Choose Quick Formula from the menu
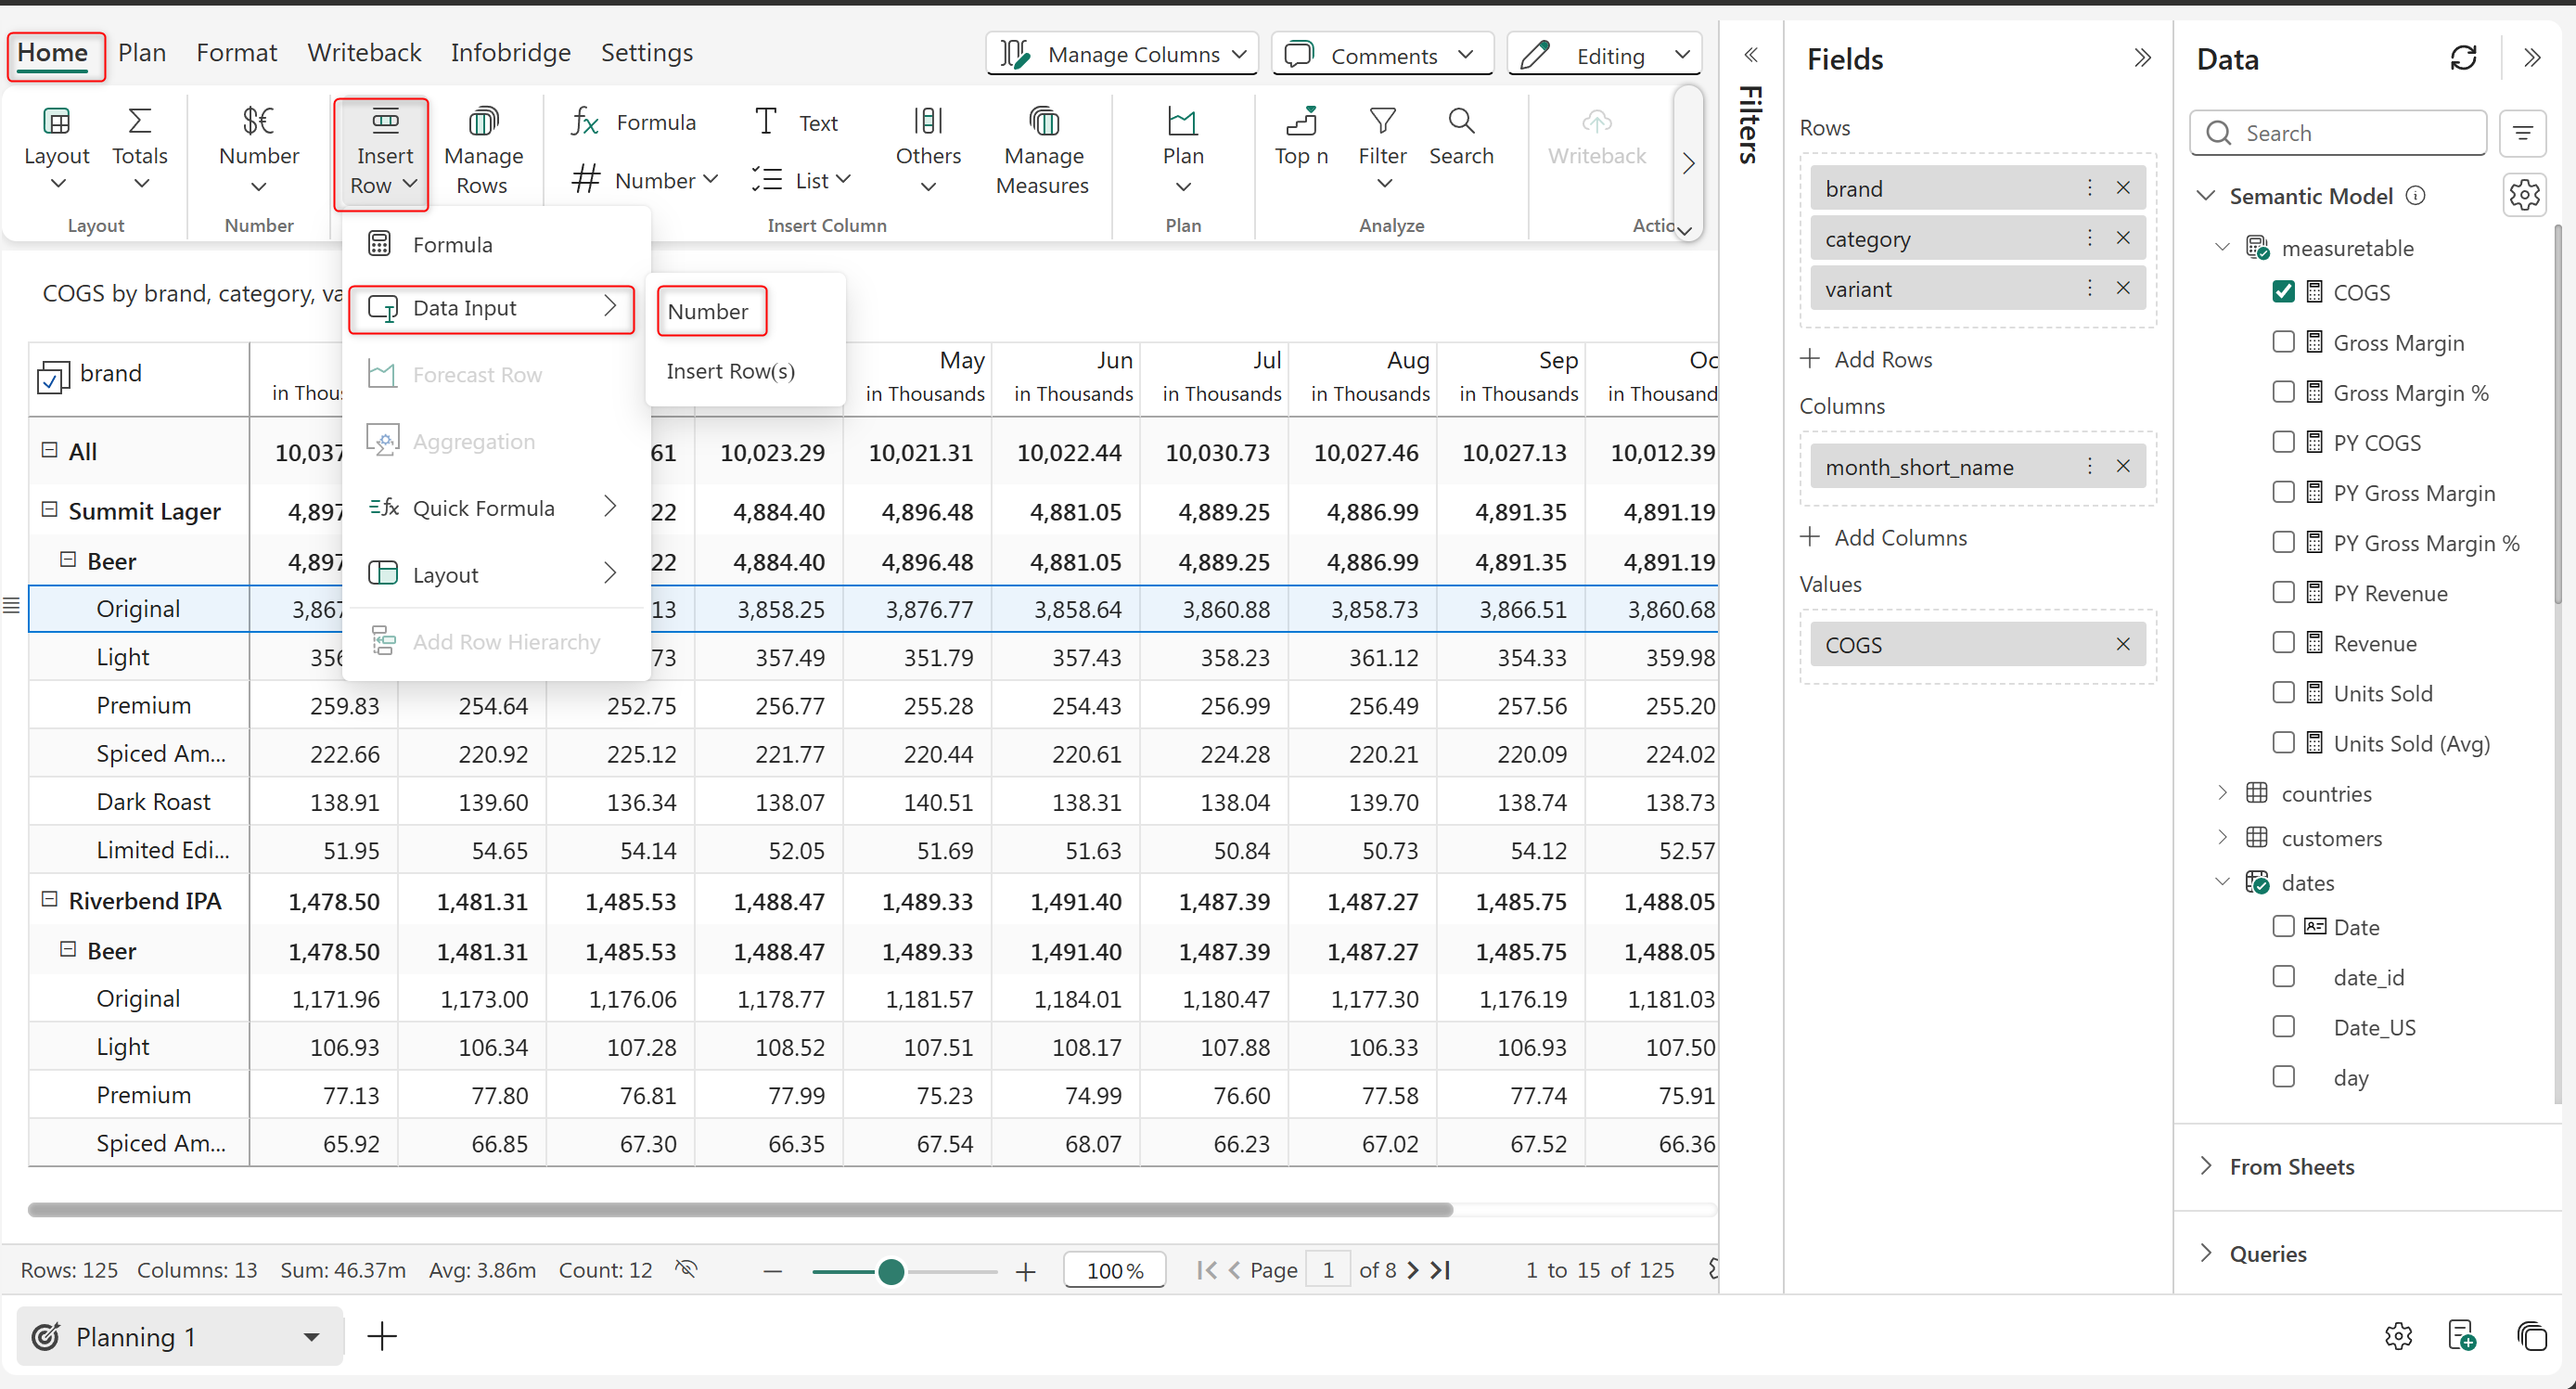The width and height of the screenshot is (2576, 1389). (483, 508)
